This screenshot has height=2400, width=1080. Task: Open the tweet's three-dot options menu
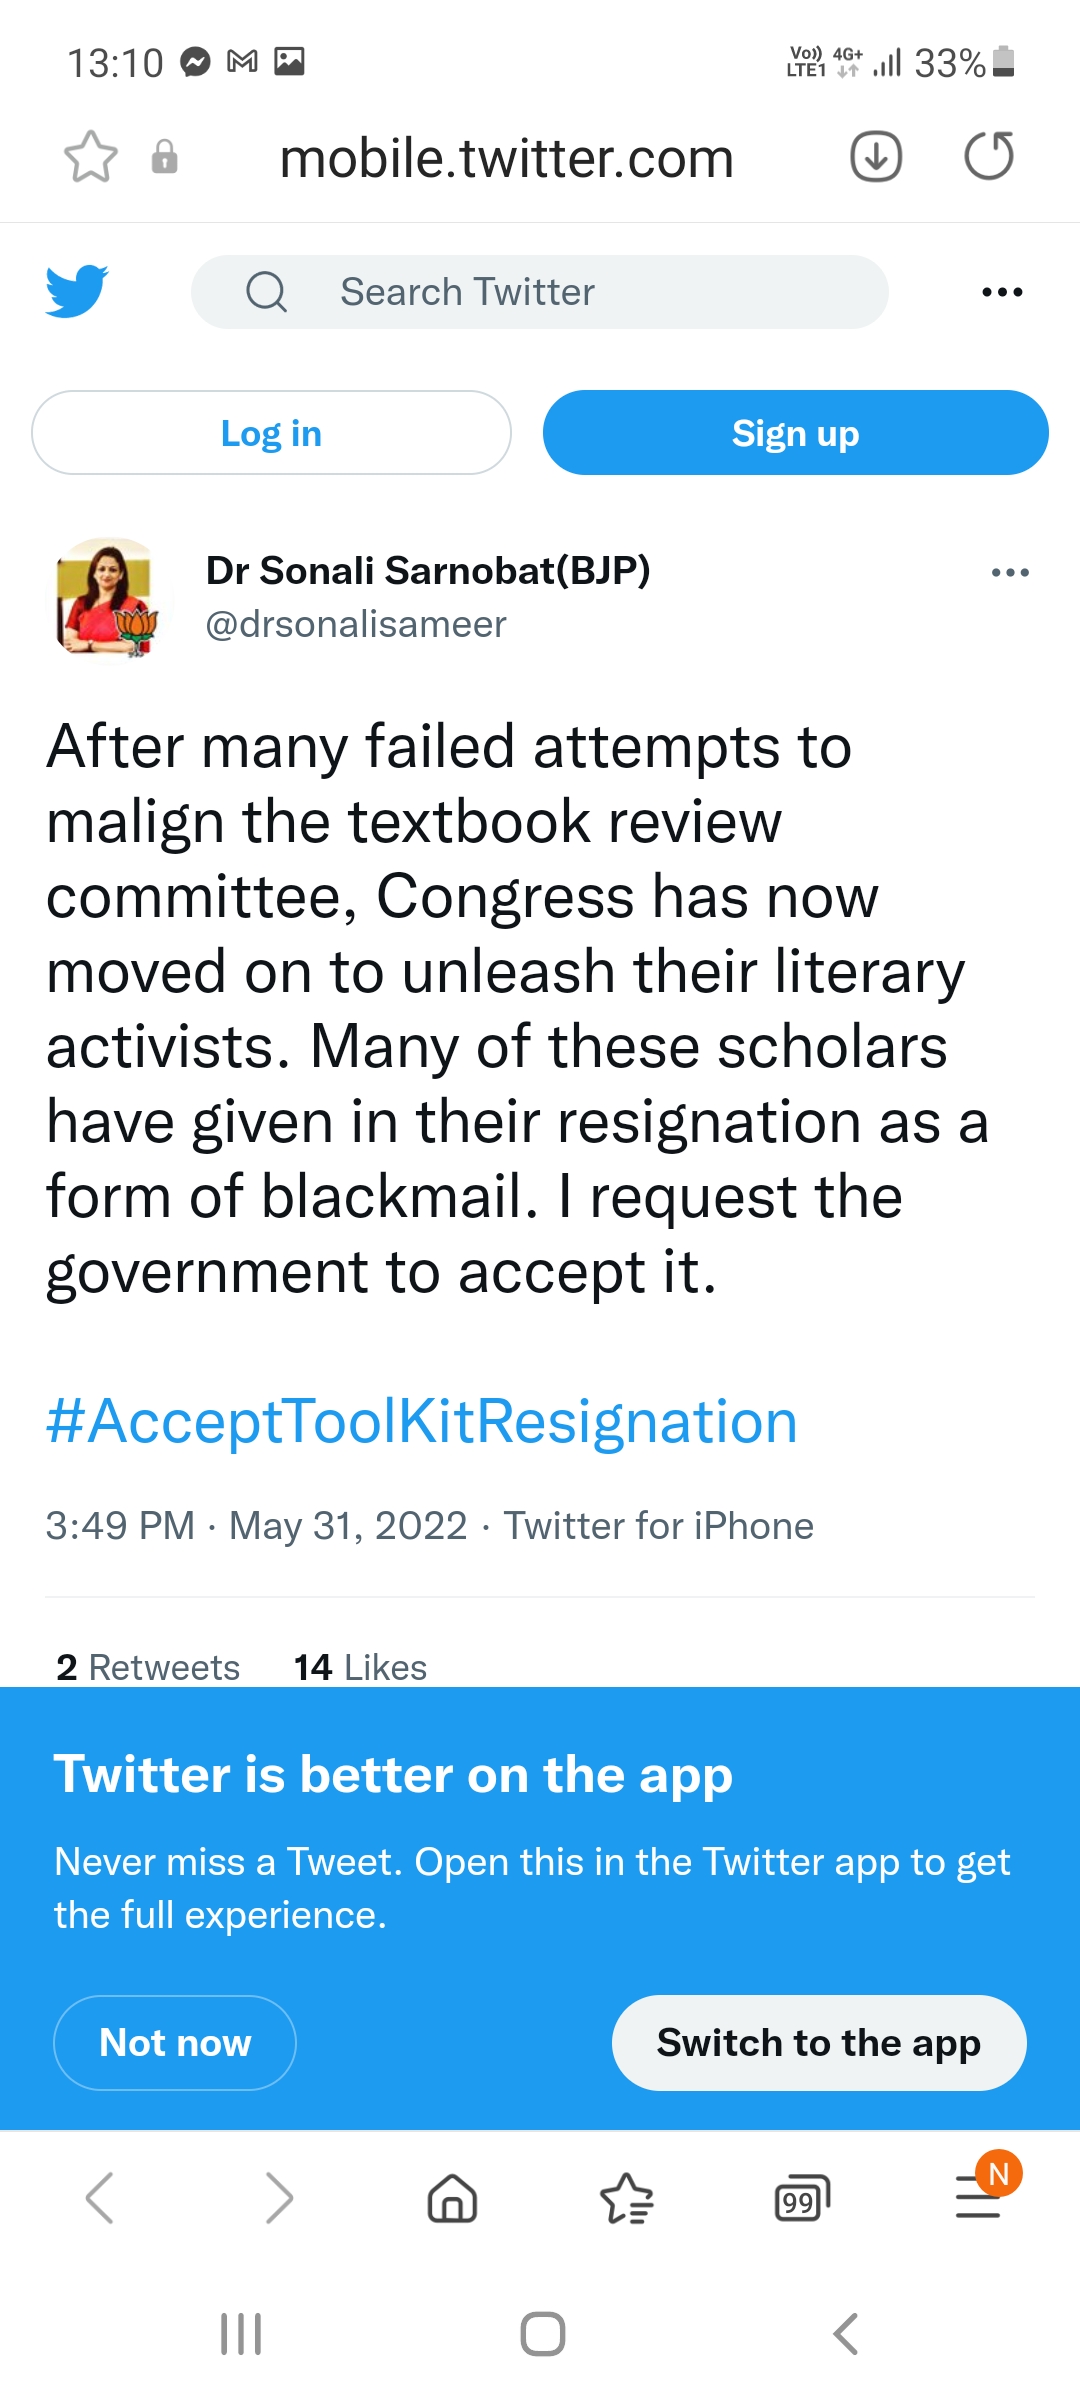click(x=1010, y=573)
